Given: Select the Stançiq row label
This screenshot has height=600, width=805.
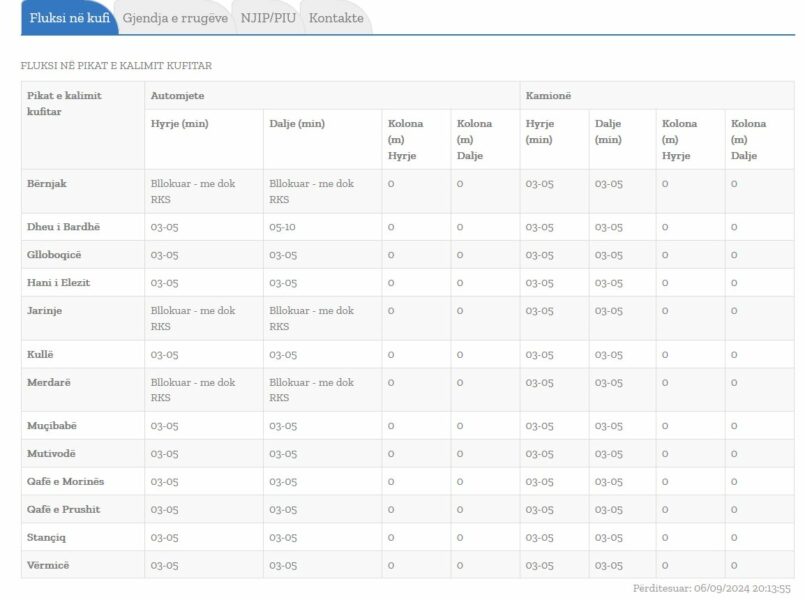Looking at the screenshot, I should [46, 537].
